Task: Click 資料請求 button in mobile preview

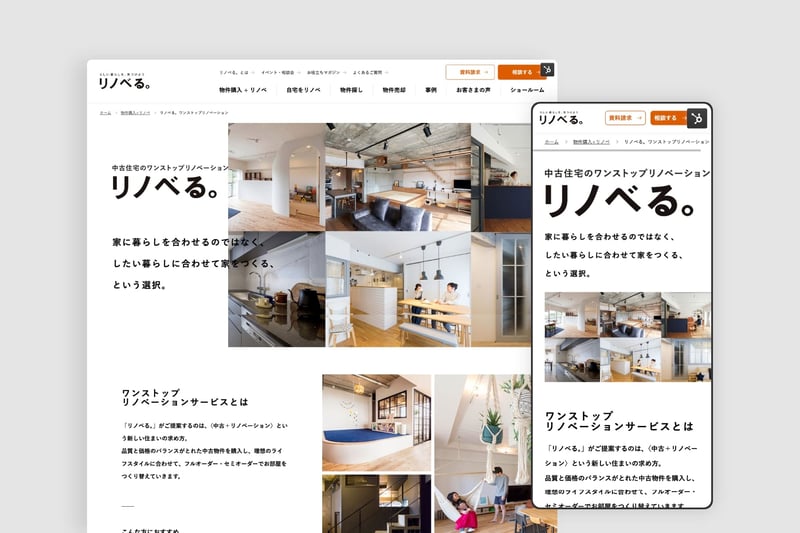Action: 625,118
